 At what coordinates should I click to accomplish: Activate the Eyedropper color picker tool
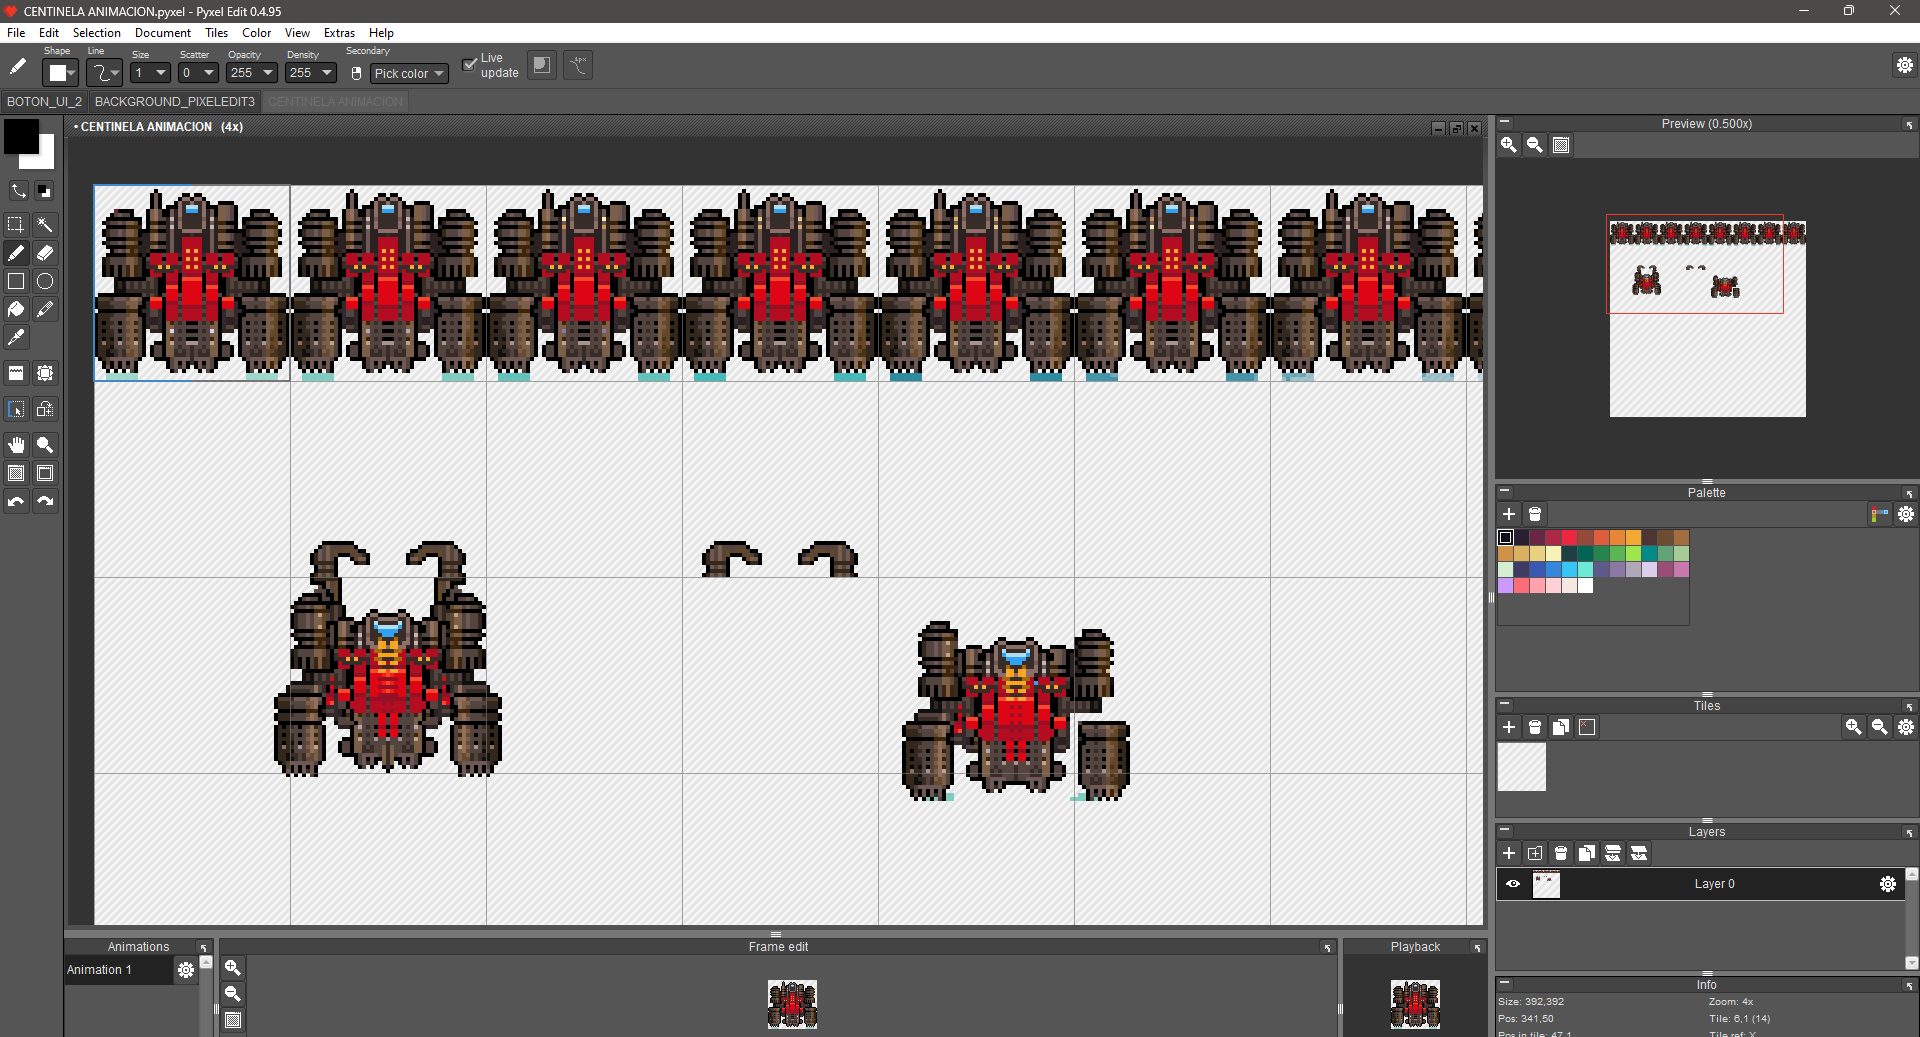(x=16, y=338)
